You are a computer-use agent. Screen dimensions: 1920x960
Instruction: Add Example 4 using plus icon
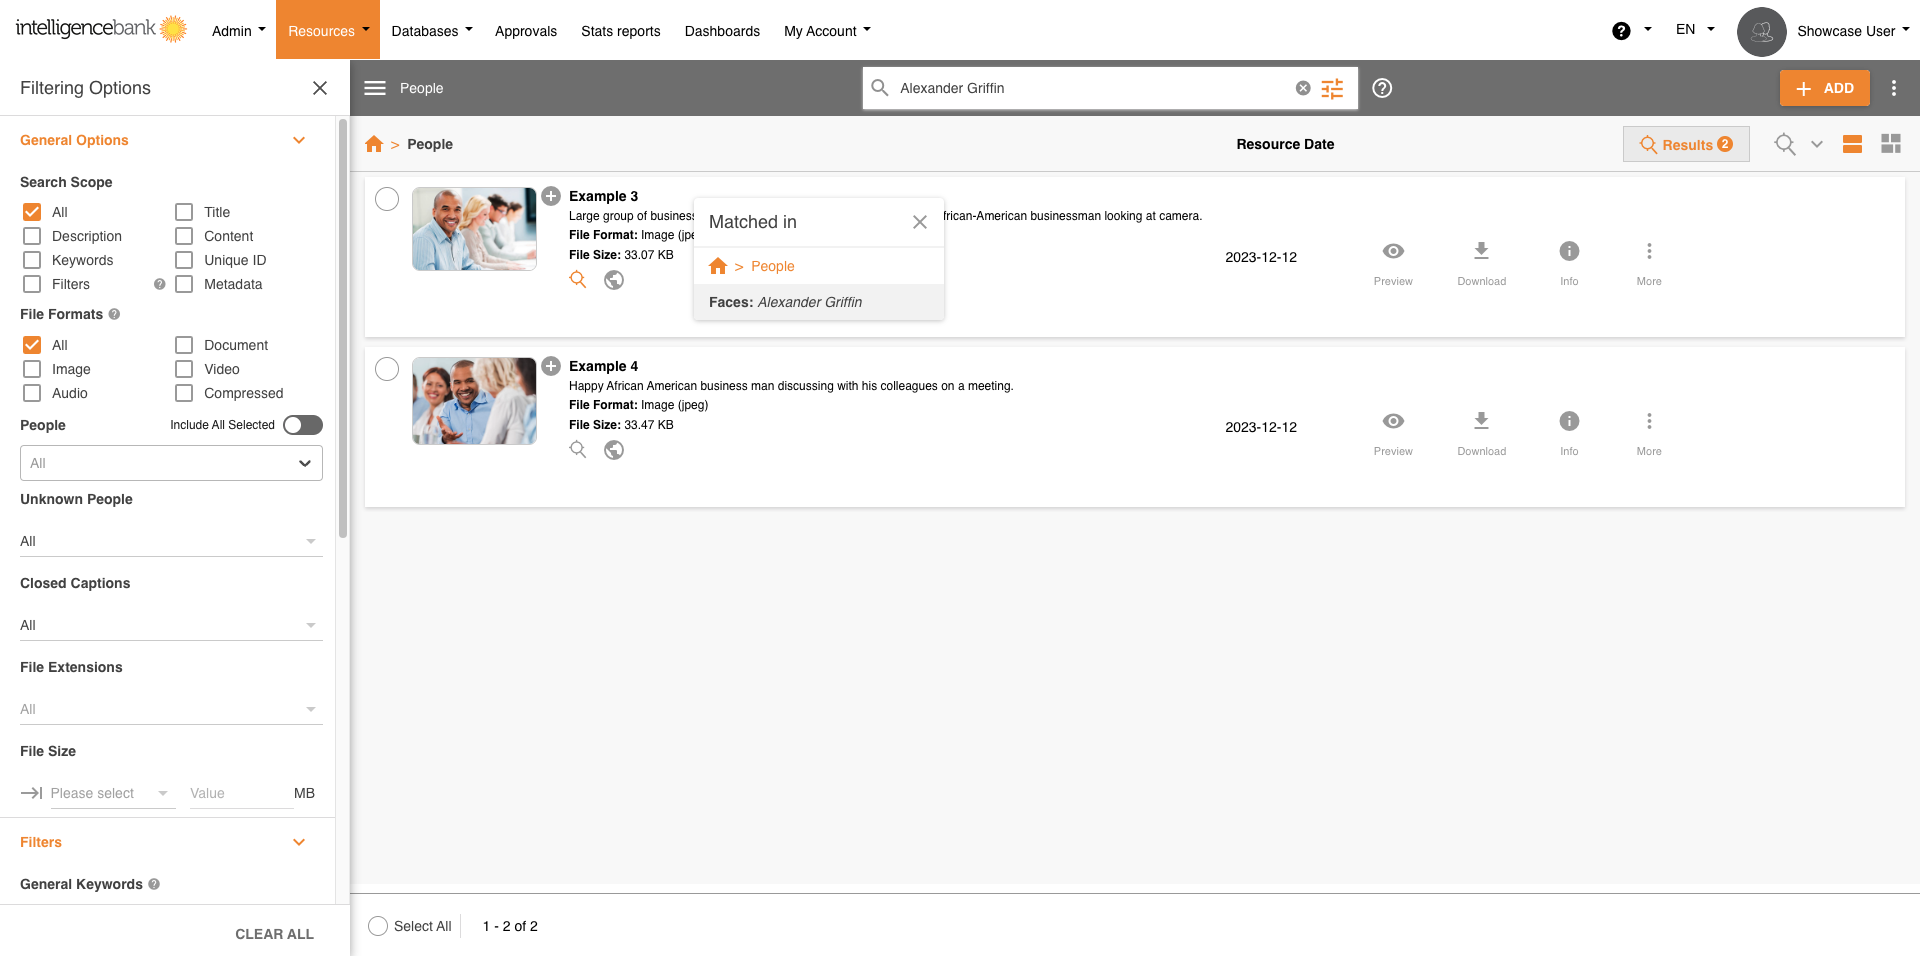551,366
